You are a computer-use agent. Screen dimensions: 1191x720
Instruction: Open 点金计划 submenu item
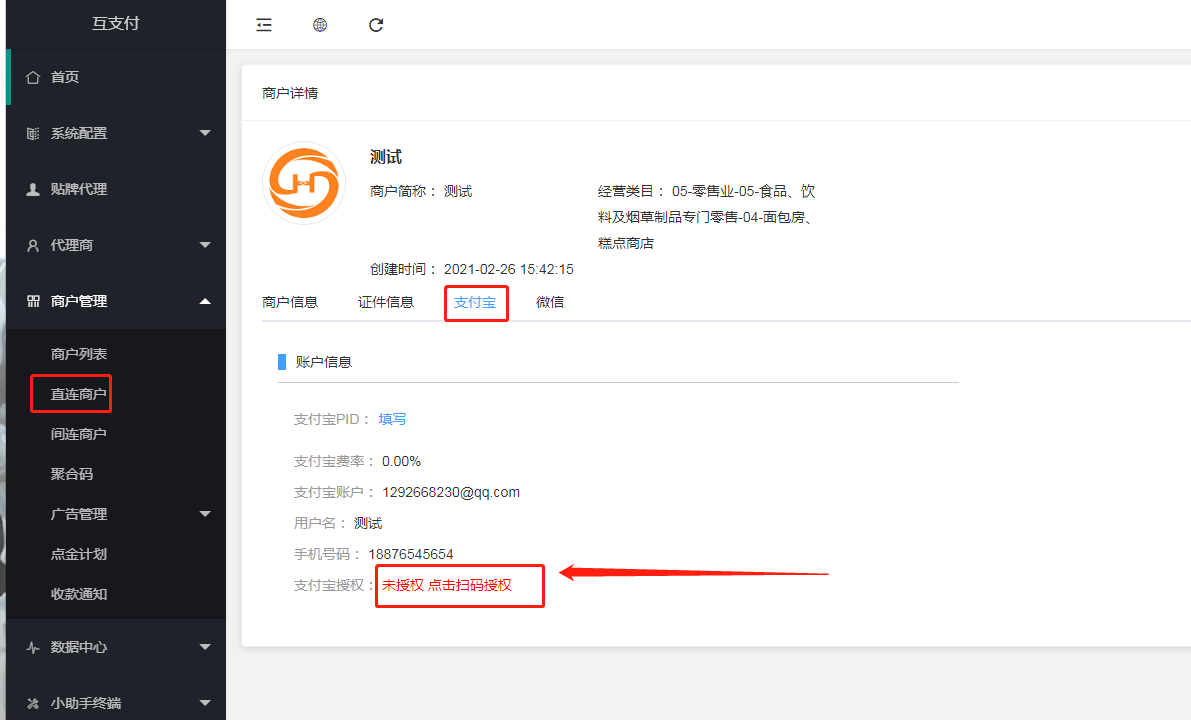(x=79, y=554)
